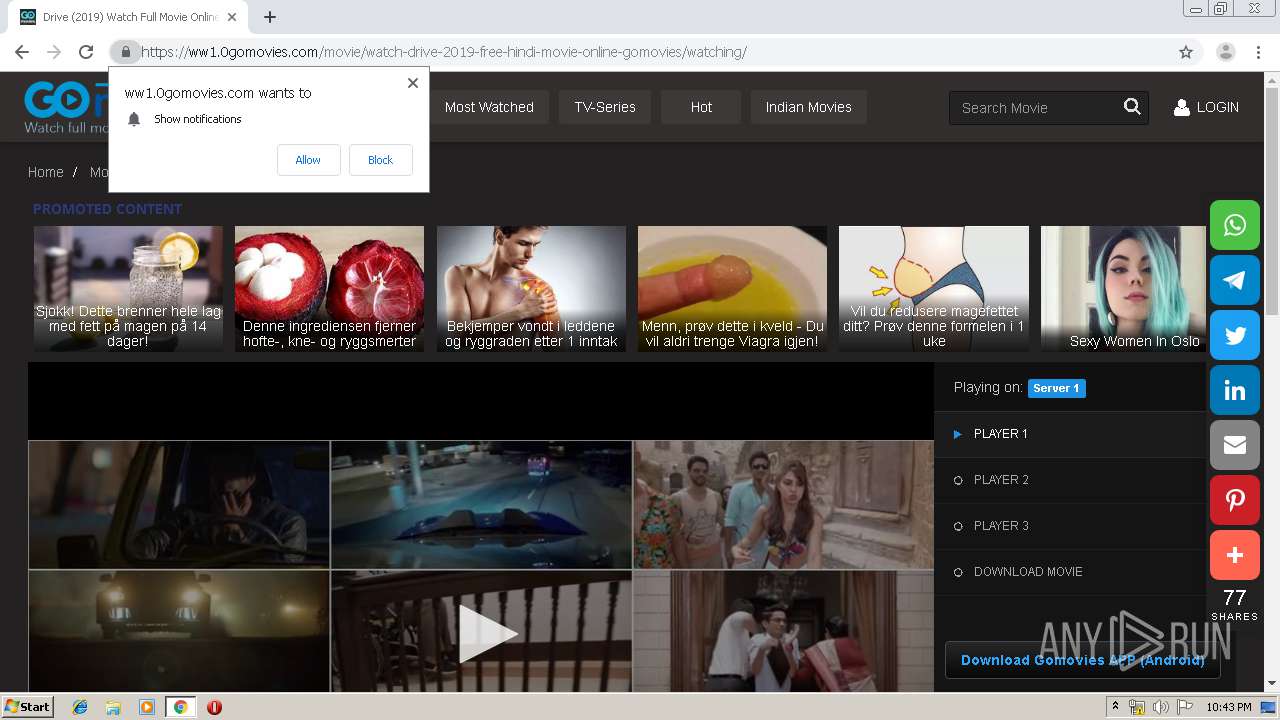Click the browser address bar URL
Screen dimensions: 1280x720
443,52
